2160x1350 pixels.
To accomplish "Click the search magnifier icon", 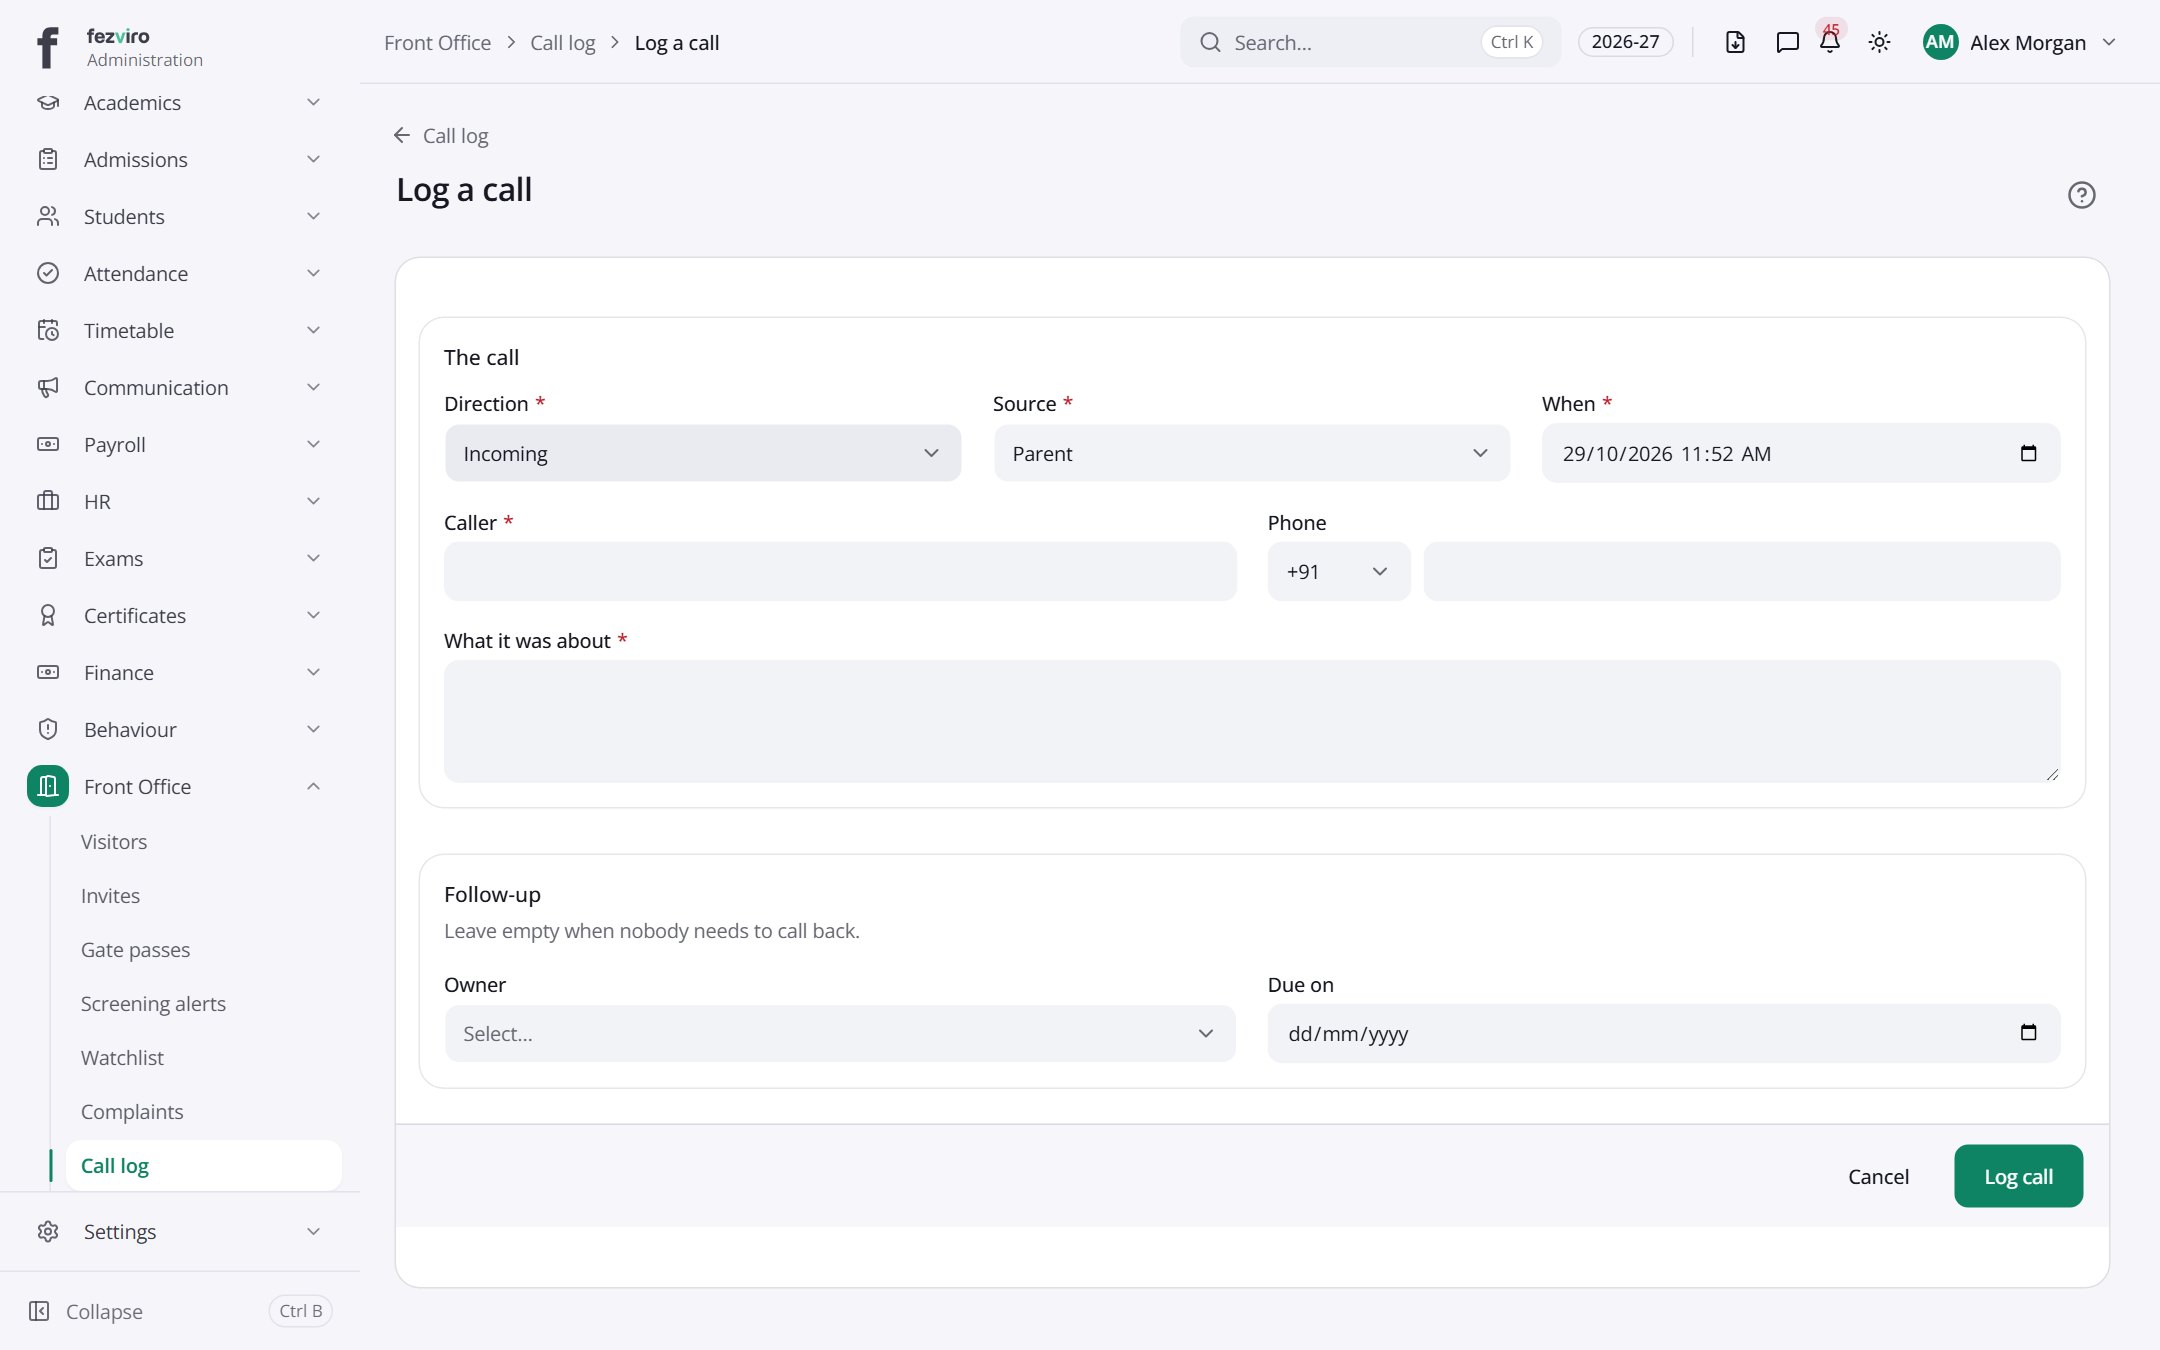I will point(1210,42).
